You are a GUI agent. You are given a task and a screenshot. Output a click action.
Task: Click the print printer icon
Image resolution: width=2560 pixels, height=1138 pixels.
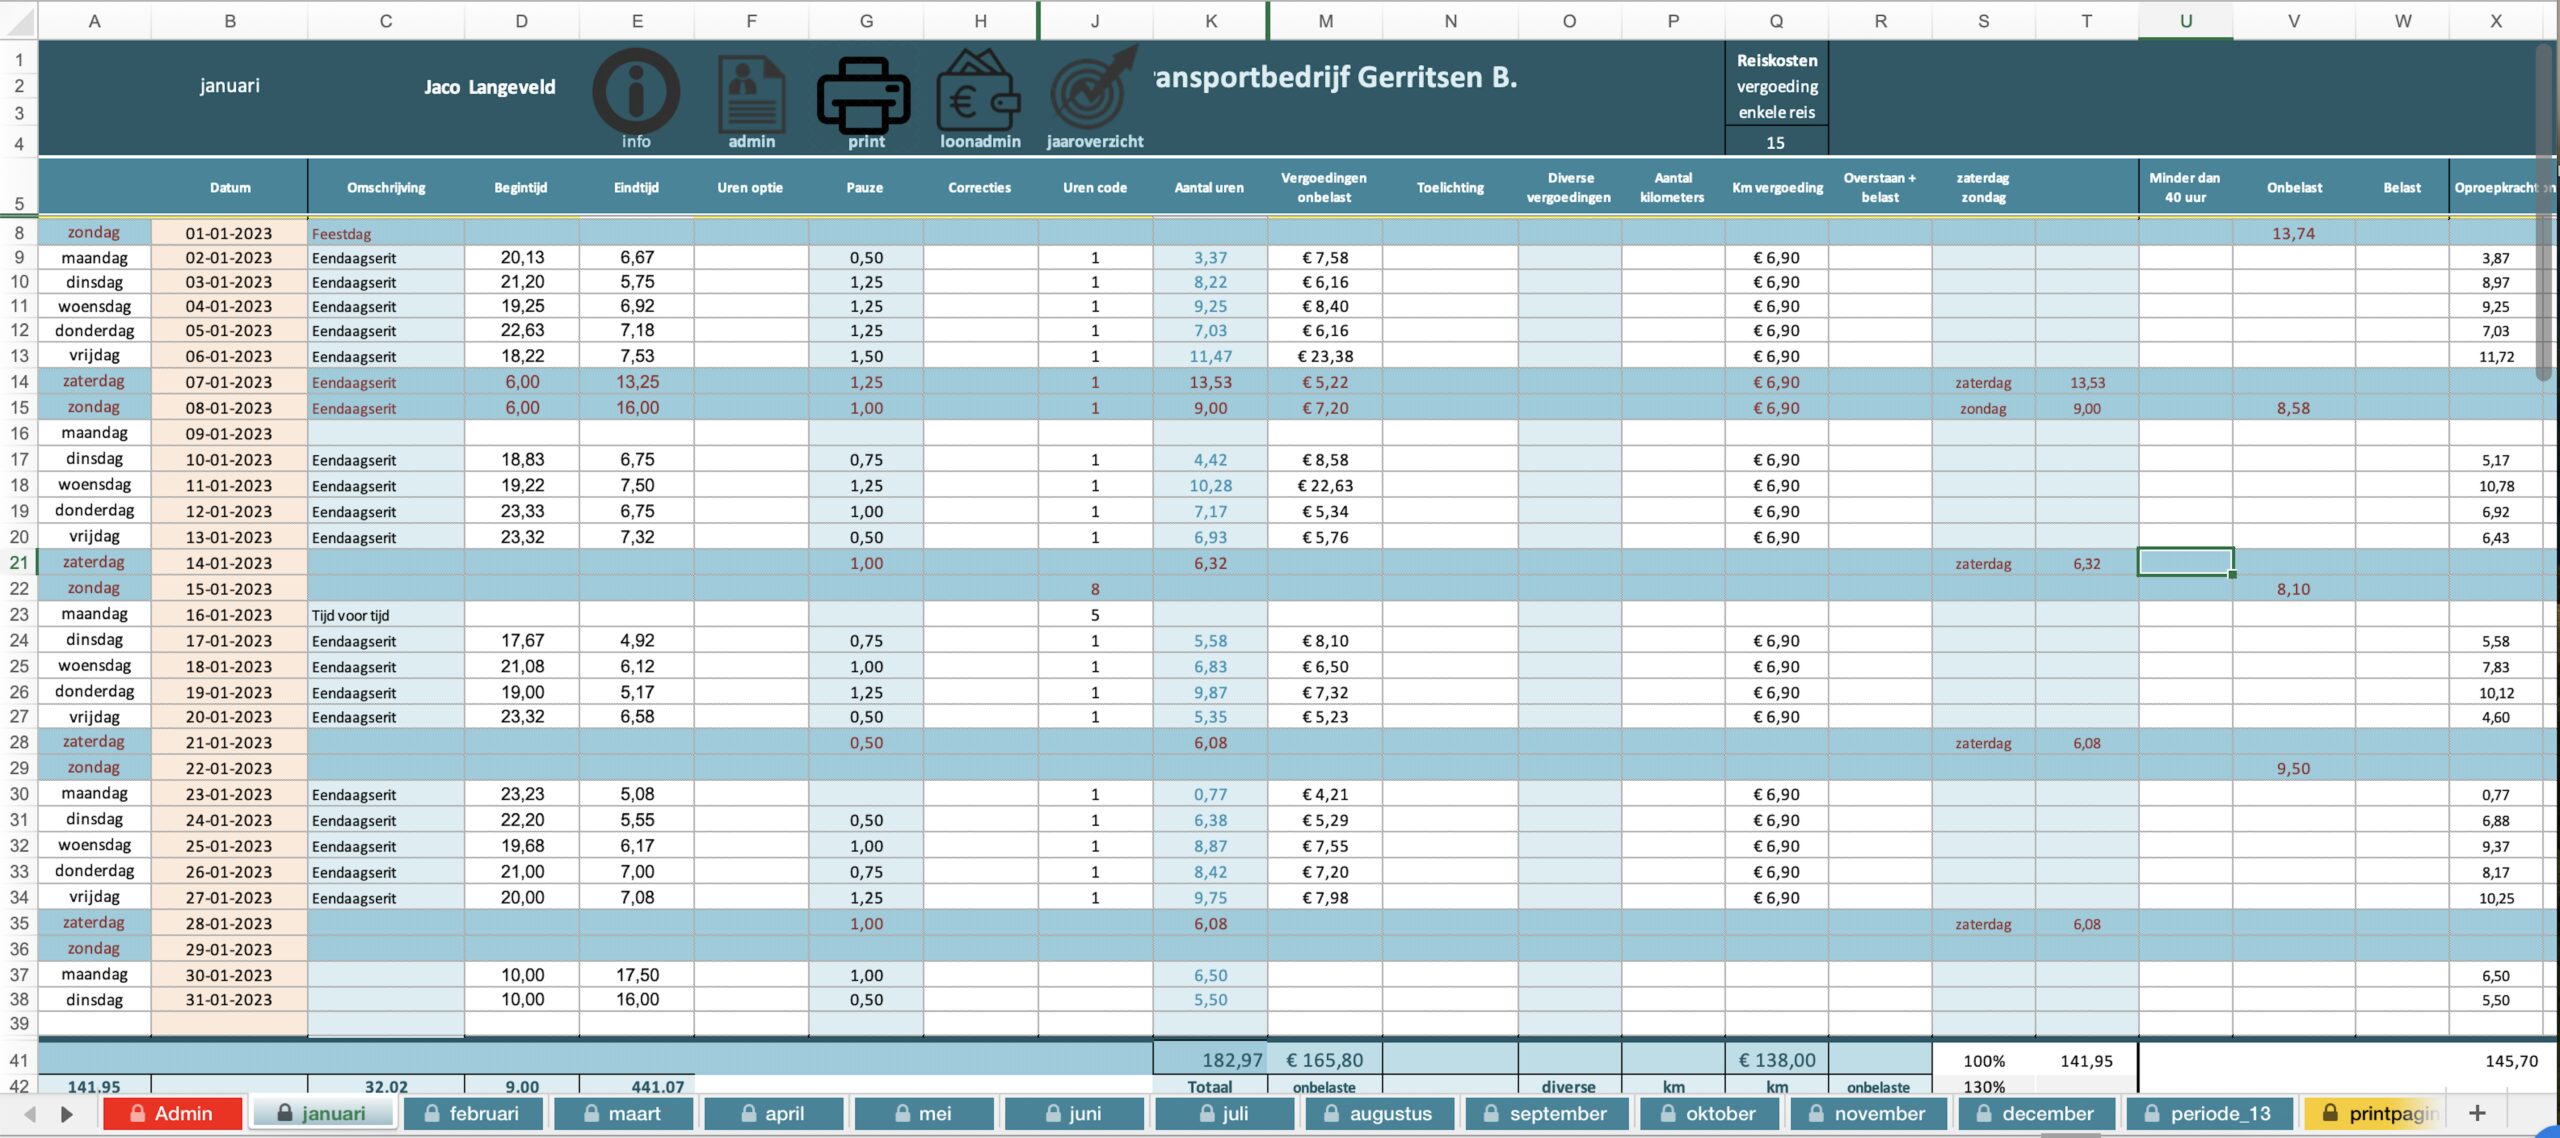pyautogui.click(x=864, y=94)
